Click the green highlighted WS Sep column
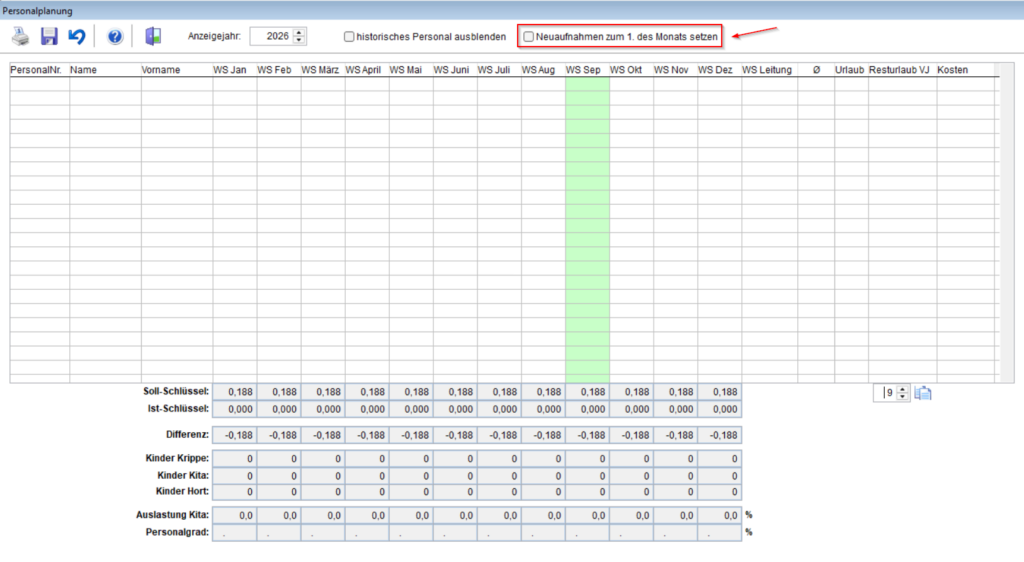 click(587, 230)
